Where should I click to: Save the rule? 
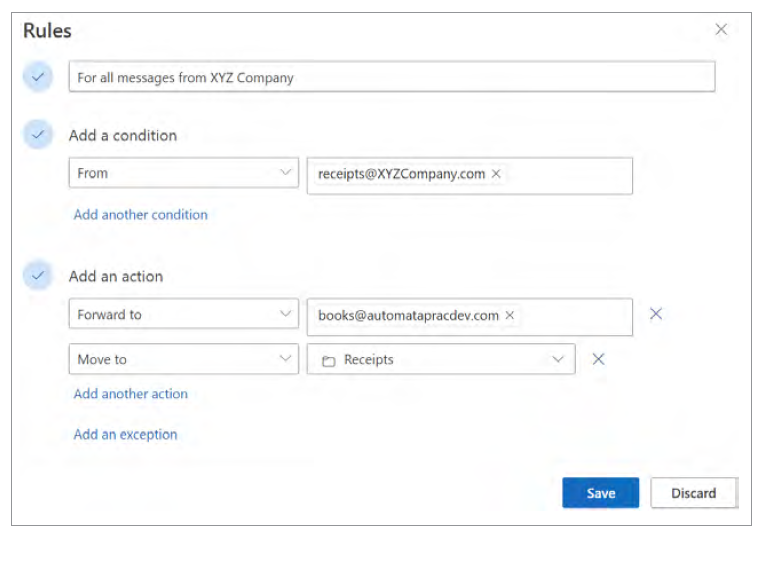pos(600,493)
